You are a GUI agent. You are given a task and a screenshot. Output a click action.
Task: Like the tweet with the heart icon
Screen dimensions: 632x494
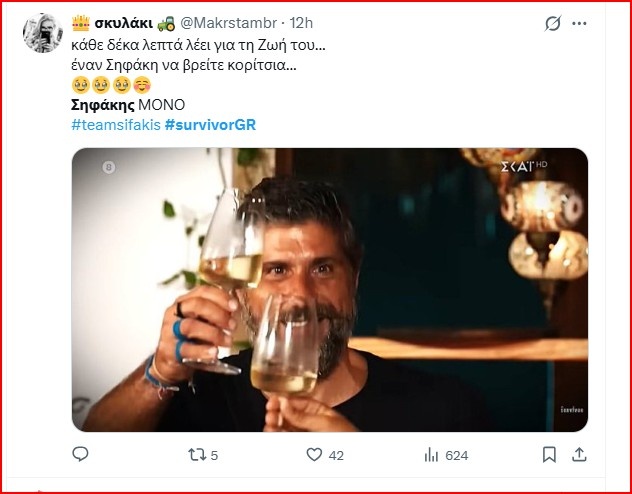pos(314,455)
